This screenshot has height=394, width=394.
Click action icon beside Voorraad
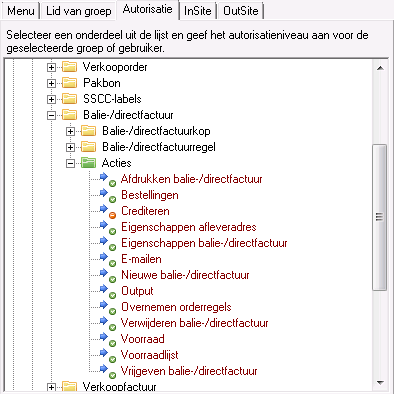point(108,340)
